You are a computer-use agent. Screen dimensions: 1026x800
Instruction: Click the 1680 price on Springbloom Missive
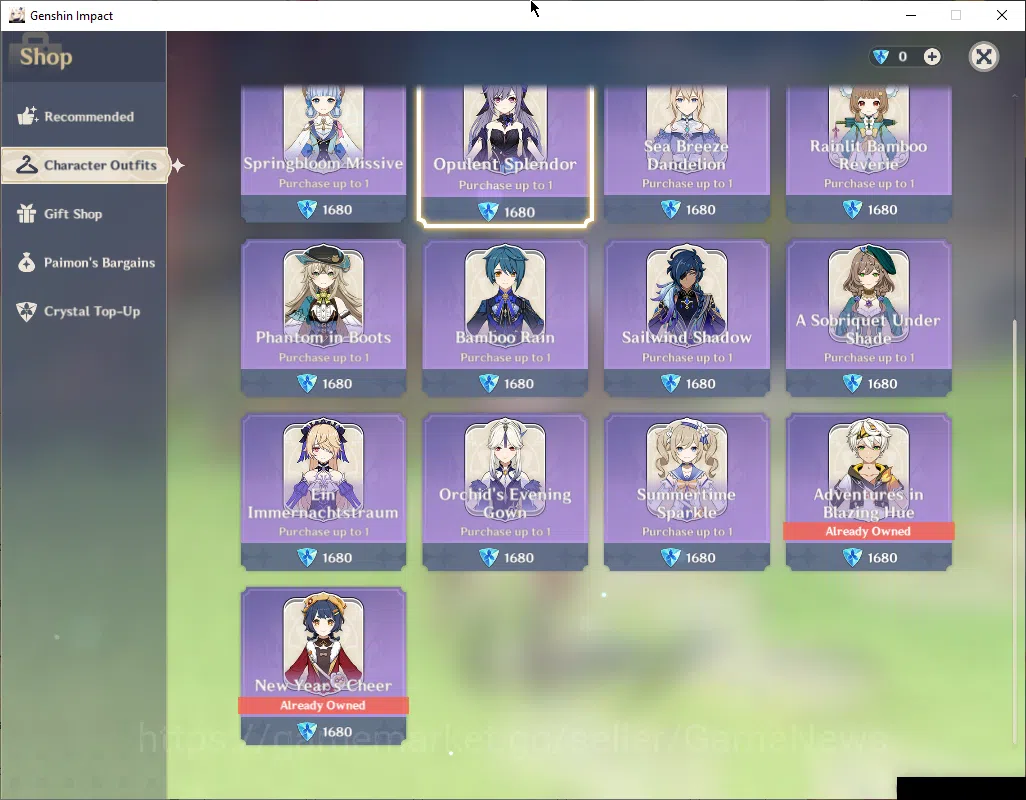(x=337, y=210)
